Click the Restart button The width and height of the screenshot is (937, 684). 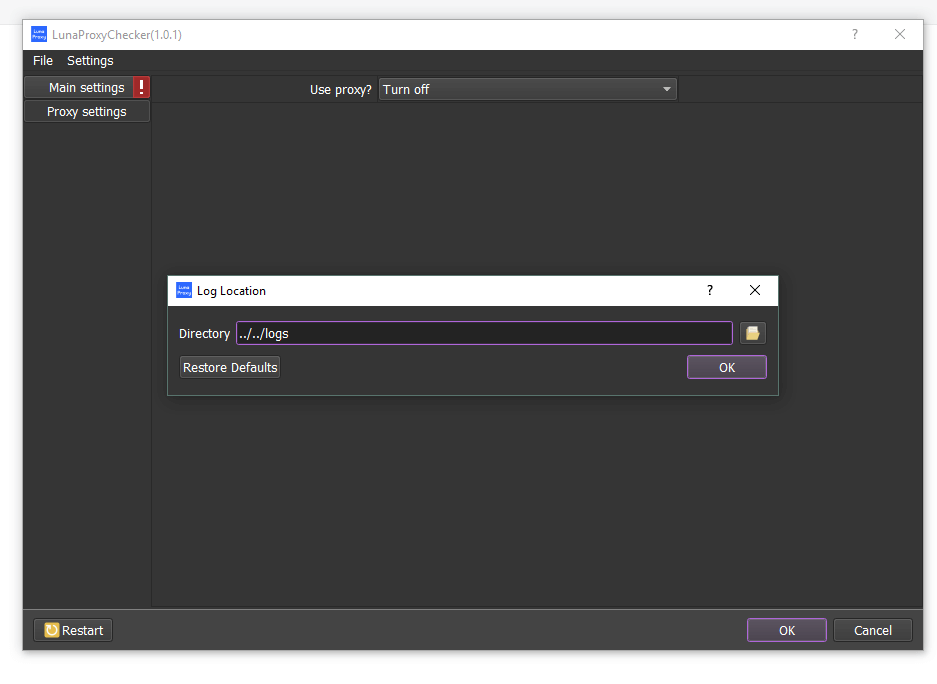coord(72,630)
